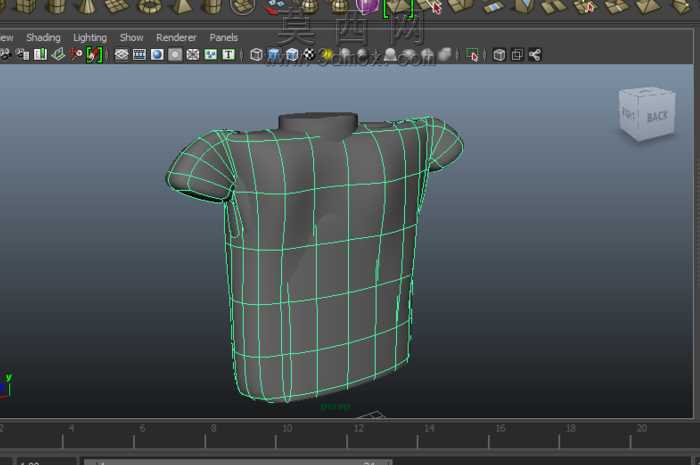The height and width of the screenshot is (465, 700).
Task: Toggle the gate mask icon
Action: point(175,55)
